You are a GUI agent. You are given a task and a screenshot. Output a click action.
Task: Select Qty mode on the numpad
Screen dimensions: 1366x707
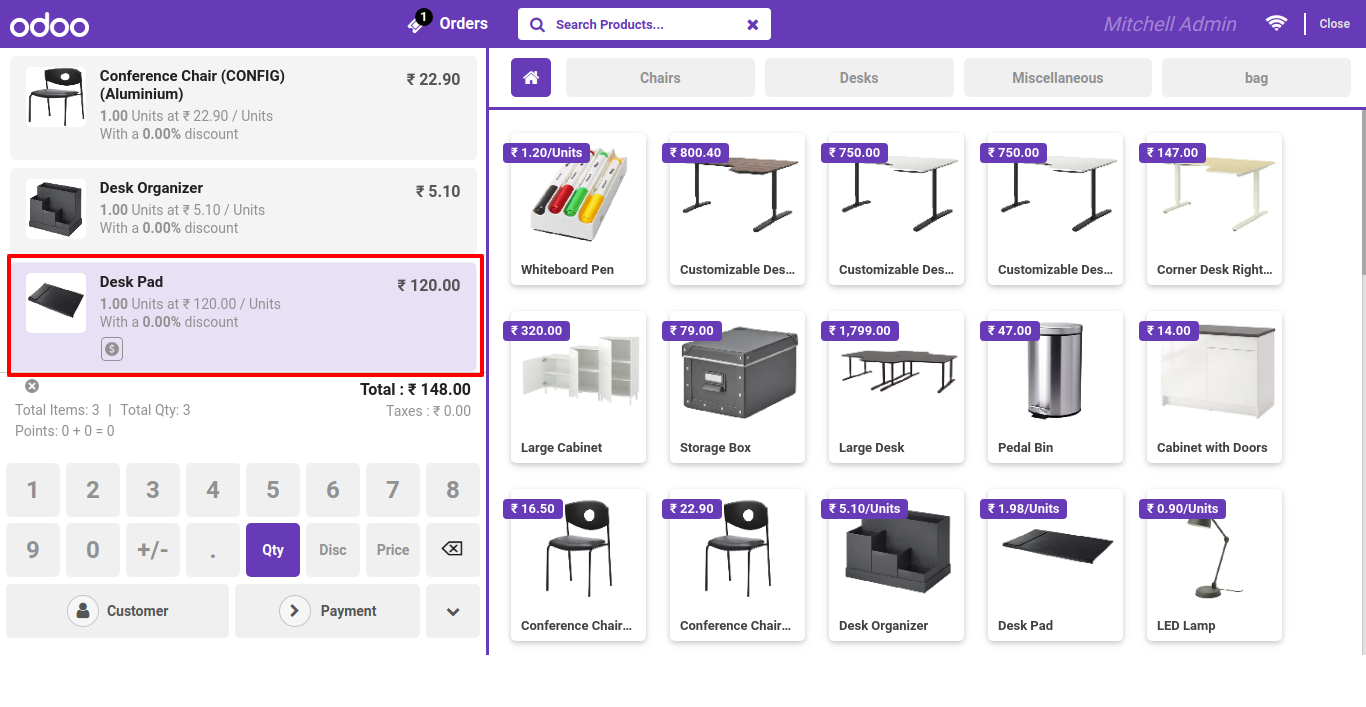pos(273,550)
